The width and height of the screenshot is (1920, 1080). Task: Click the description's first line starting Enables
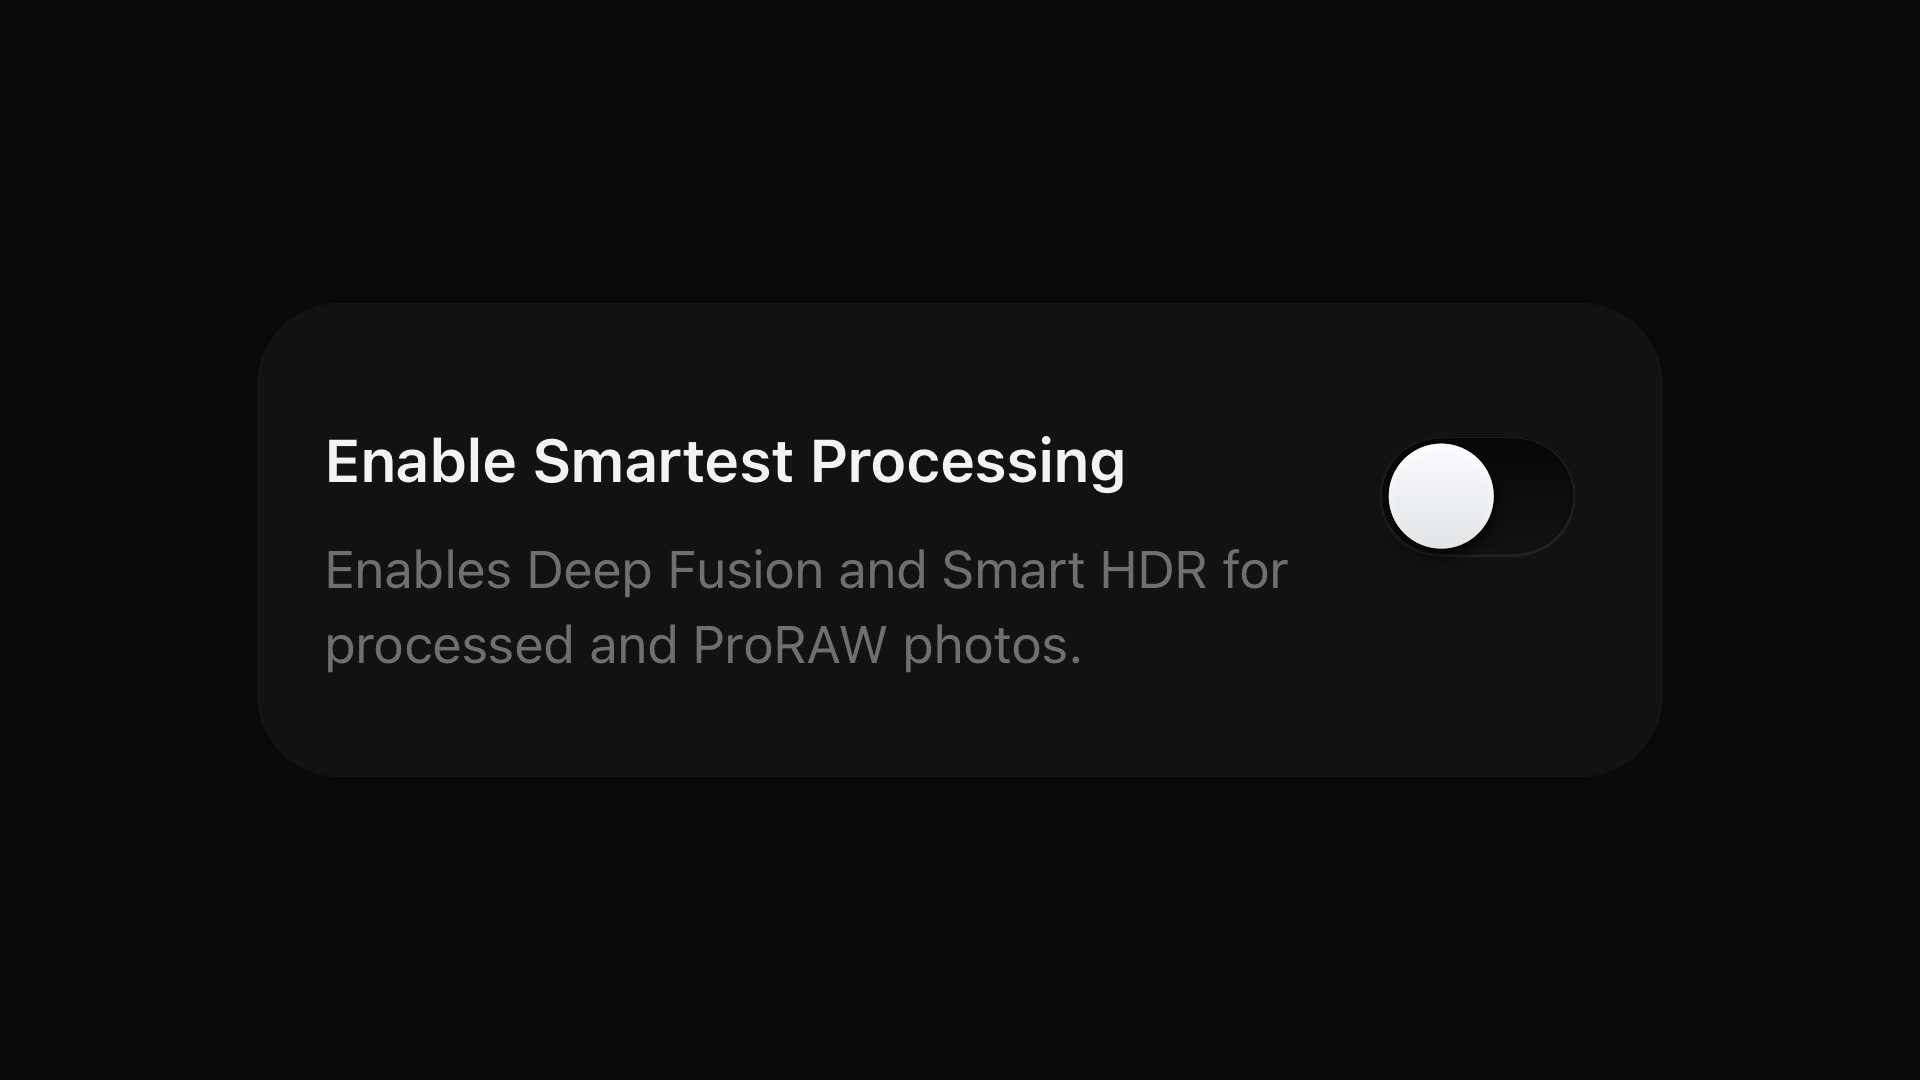pos(806,571)
